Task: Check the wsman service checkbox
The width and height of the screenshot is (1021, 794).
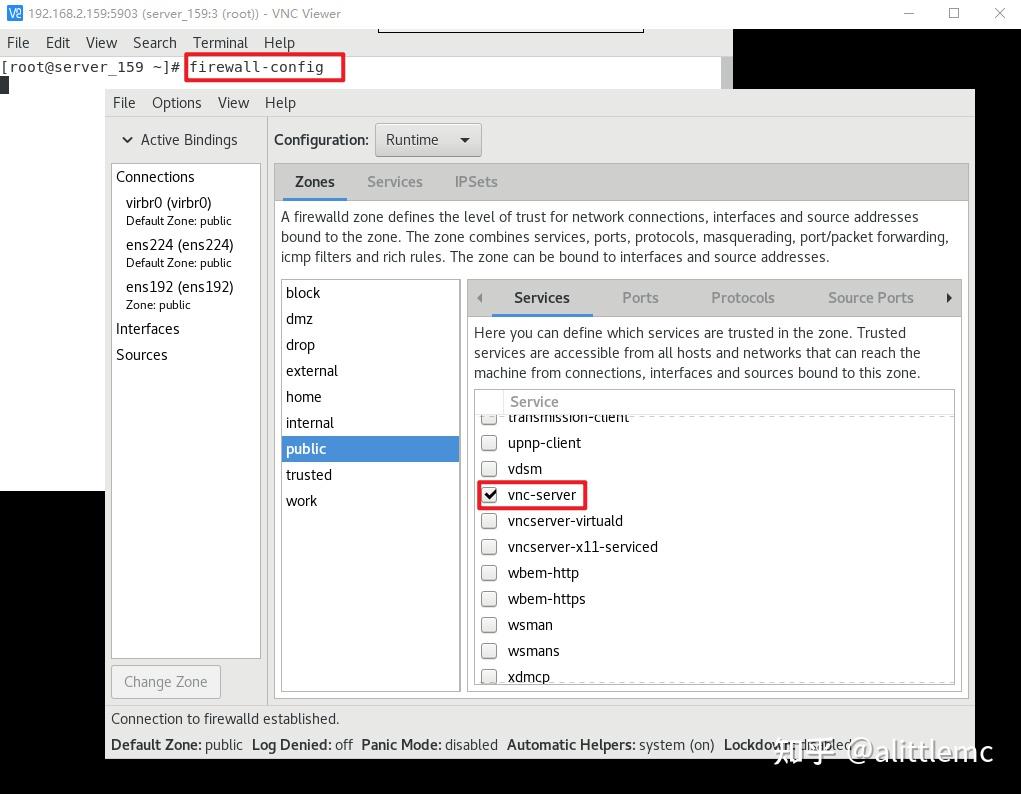Action: click(x=489, y=625)
